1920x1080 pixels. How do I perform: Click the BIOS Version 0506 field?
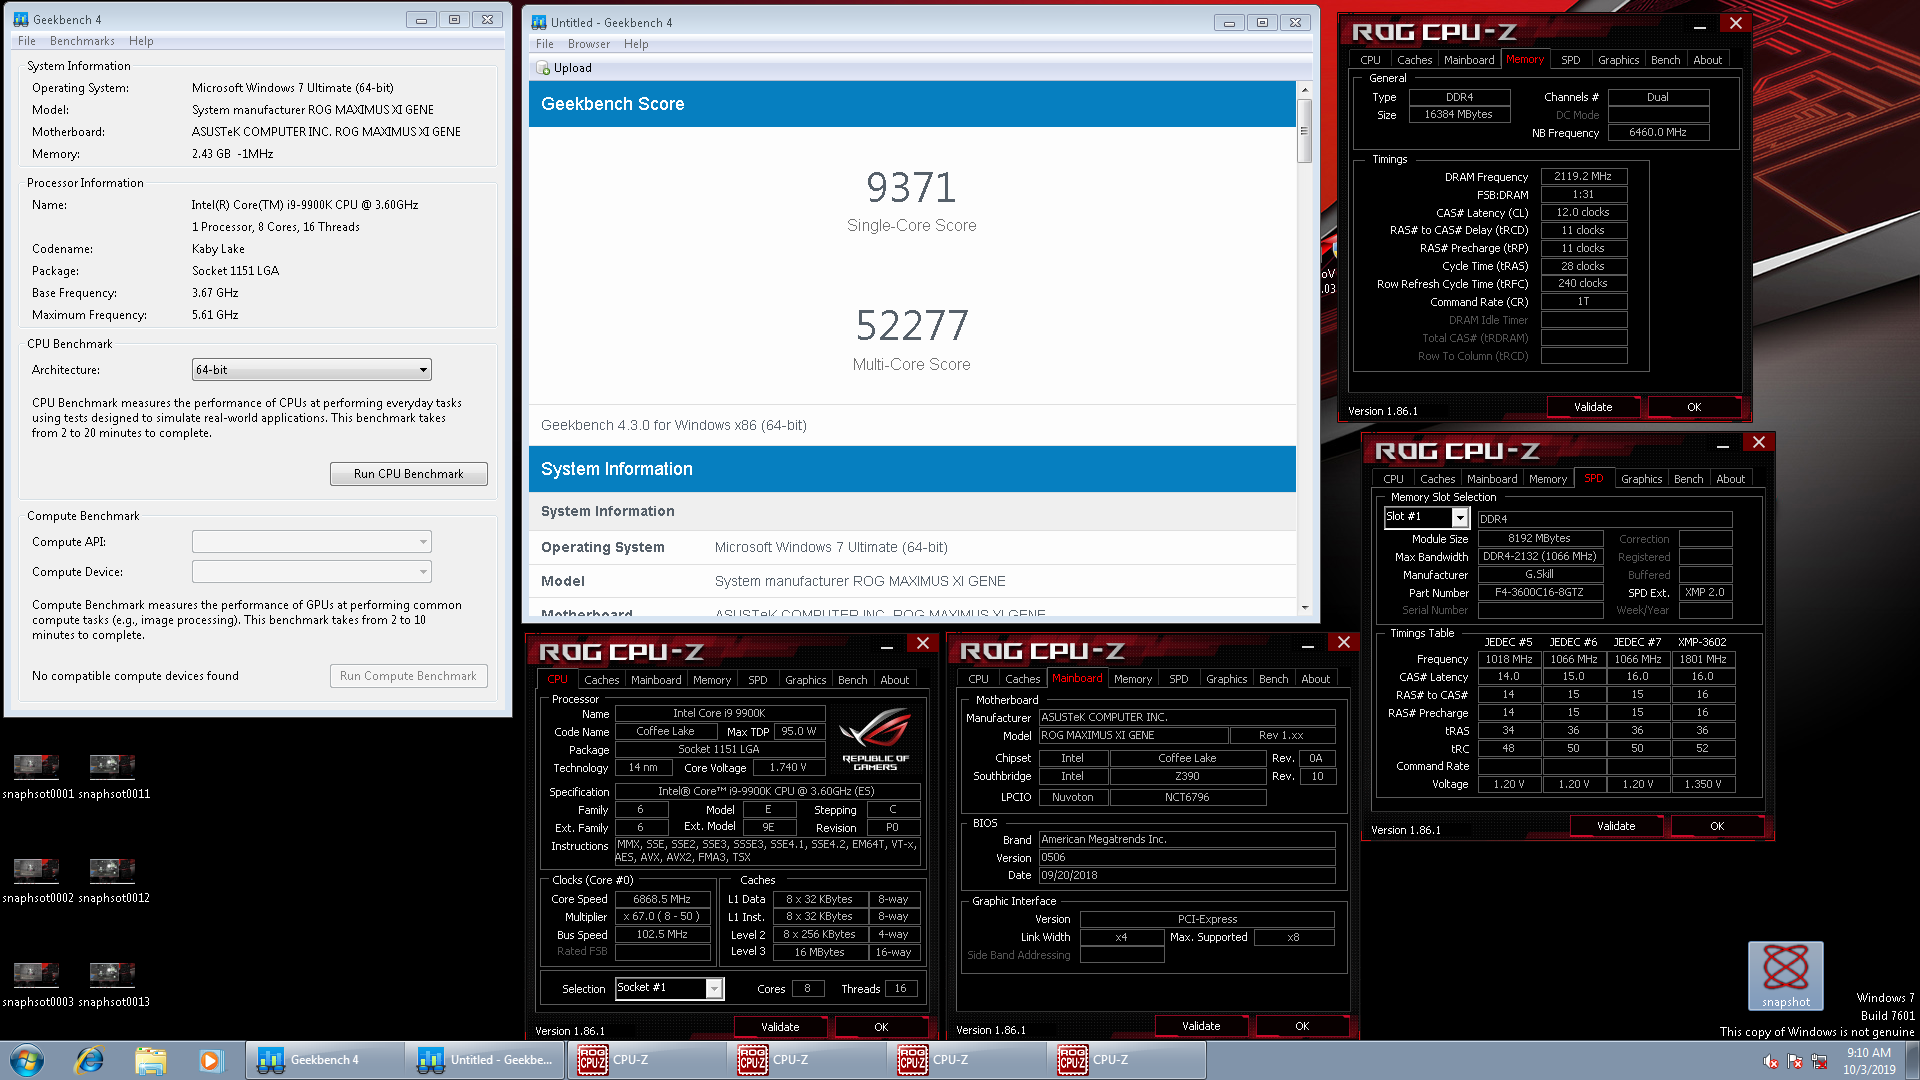coord(1187,857)
